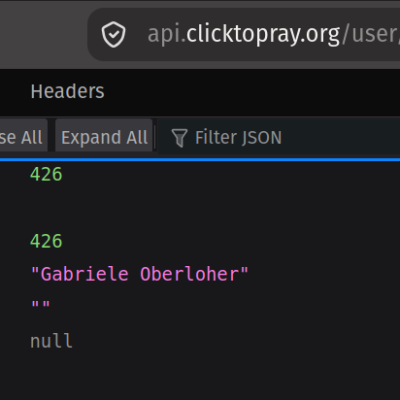Select the null value
The image size is (400, 400).
point(51,341)
